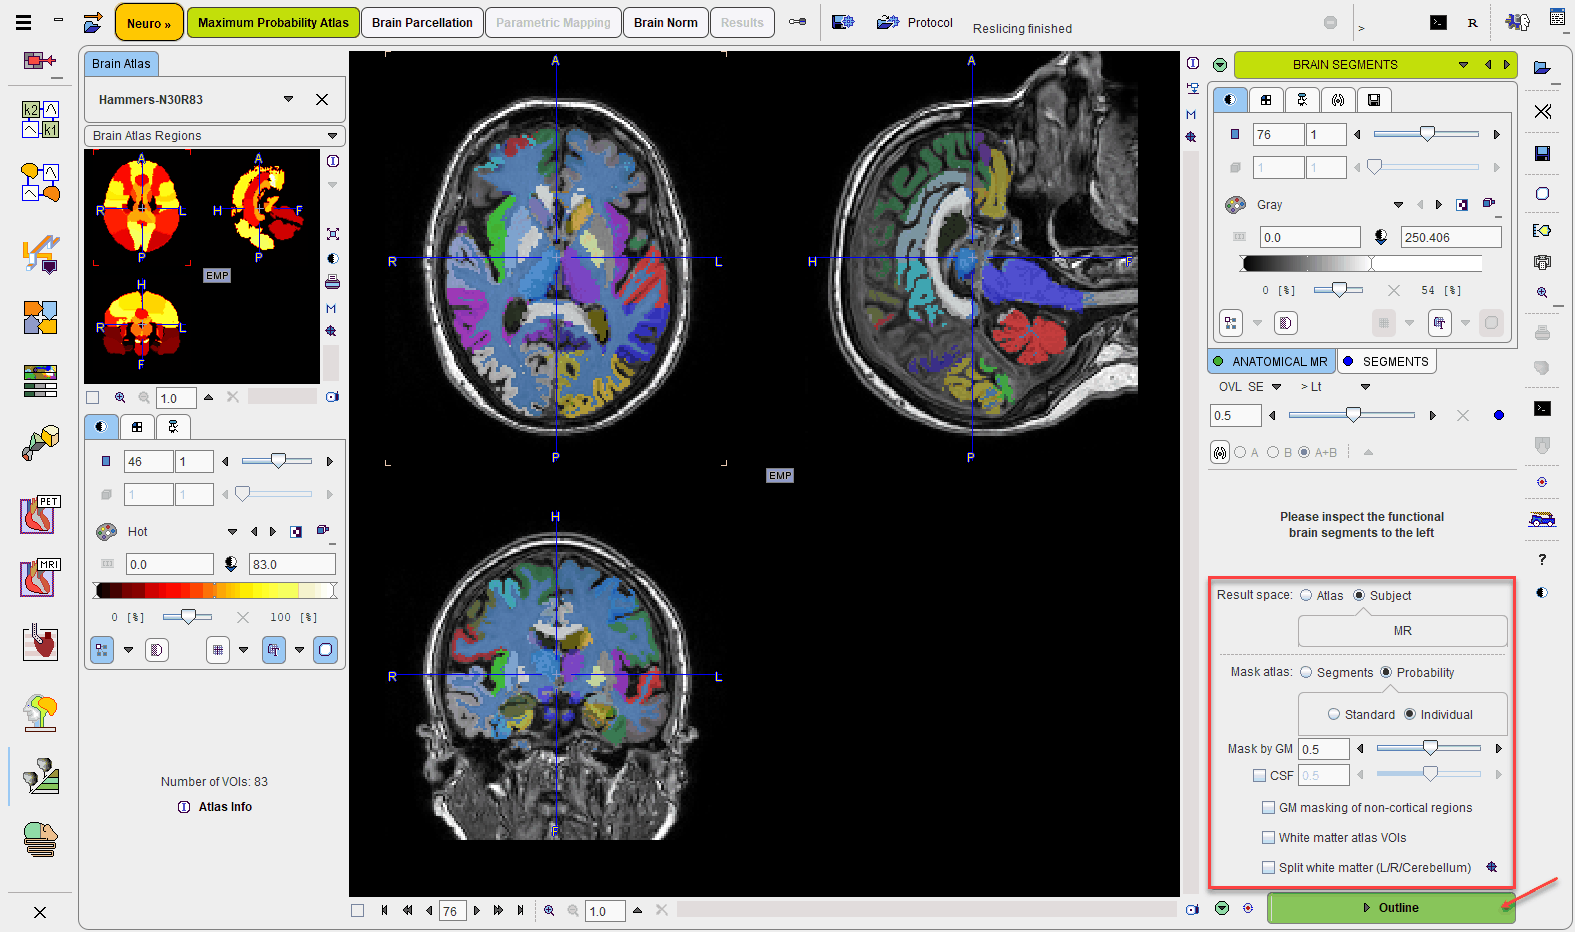Switch to the ANATOMICAL MR image tab
The height and width of the screenshot is (932, 1575).
click(x=1271, y=361)
